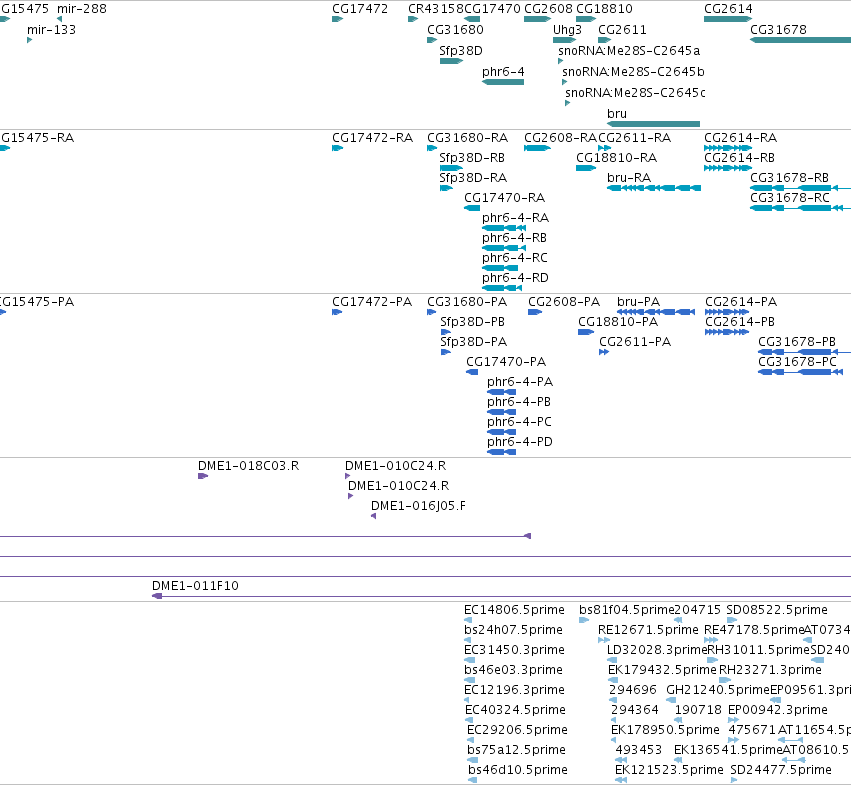The width and height of the screenshot is (851, 785).
Task: Click the EC29206.5prime EST label
Action: 517,730
